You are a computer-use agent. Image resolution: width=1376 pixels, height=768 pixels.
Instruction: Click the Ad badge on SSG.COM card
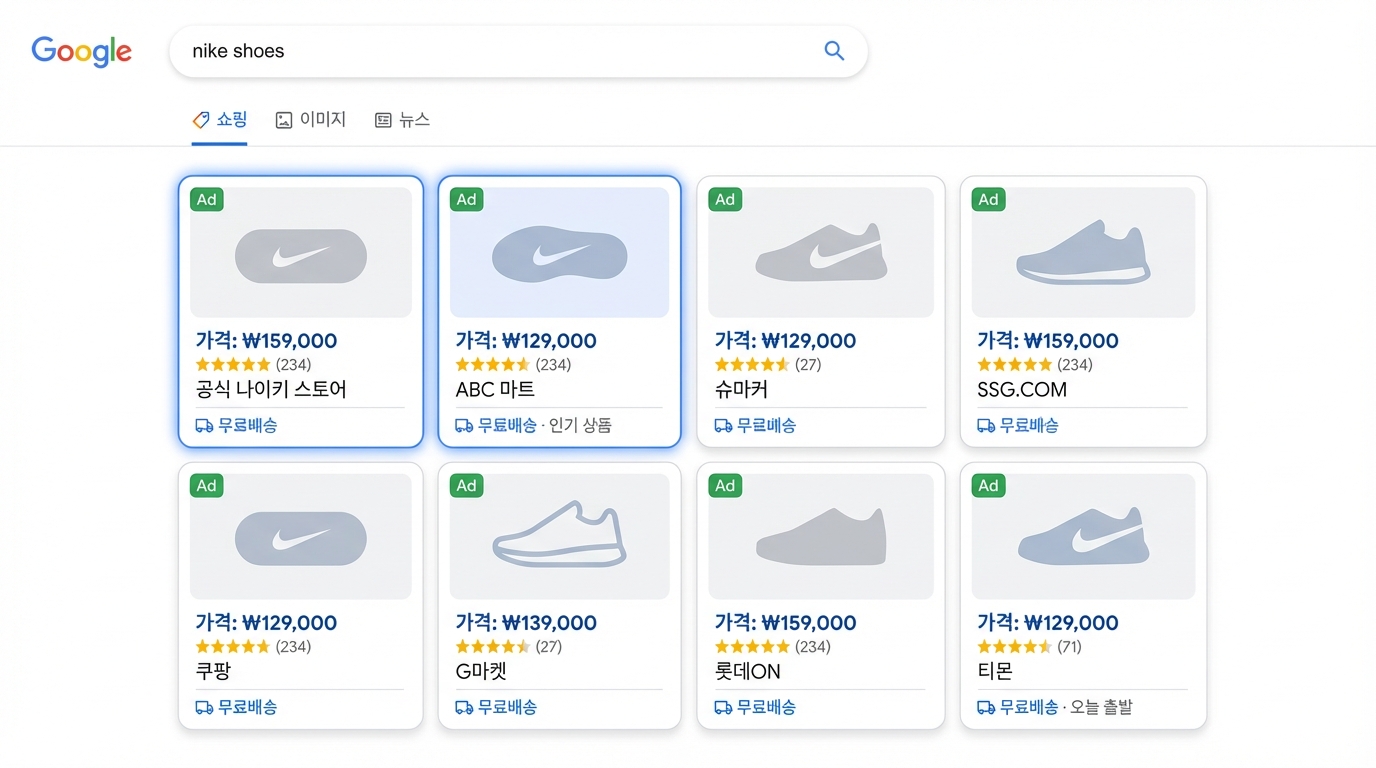pyautogui.click(x=988, y=199)
